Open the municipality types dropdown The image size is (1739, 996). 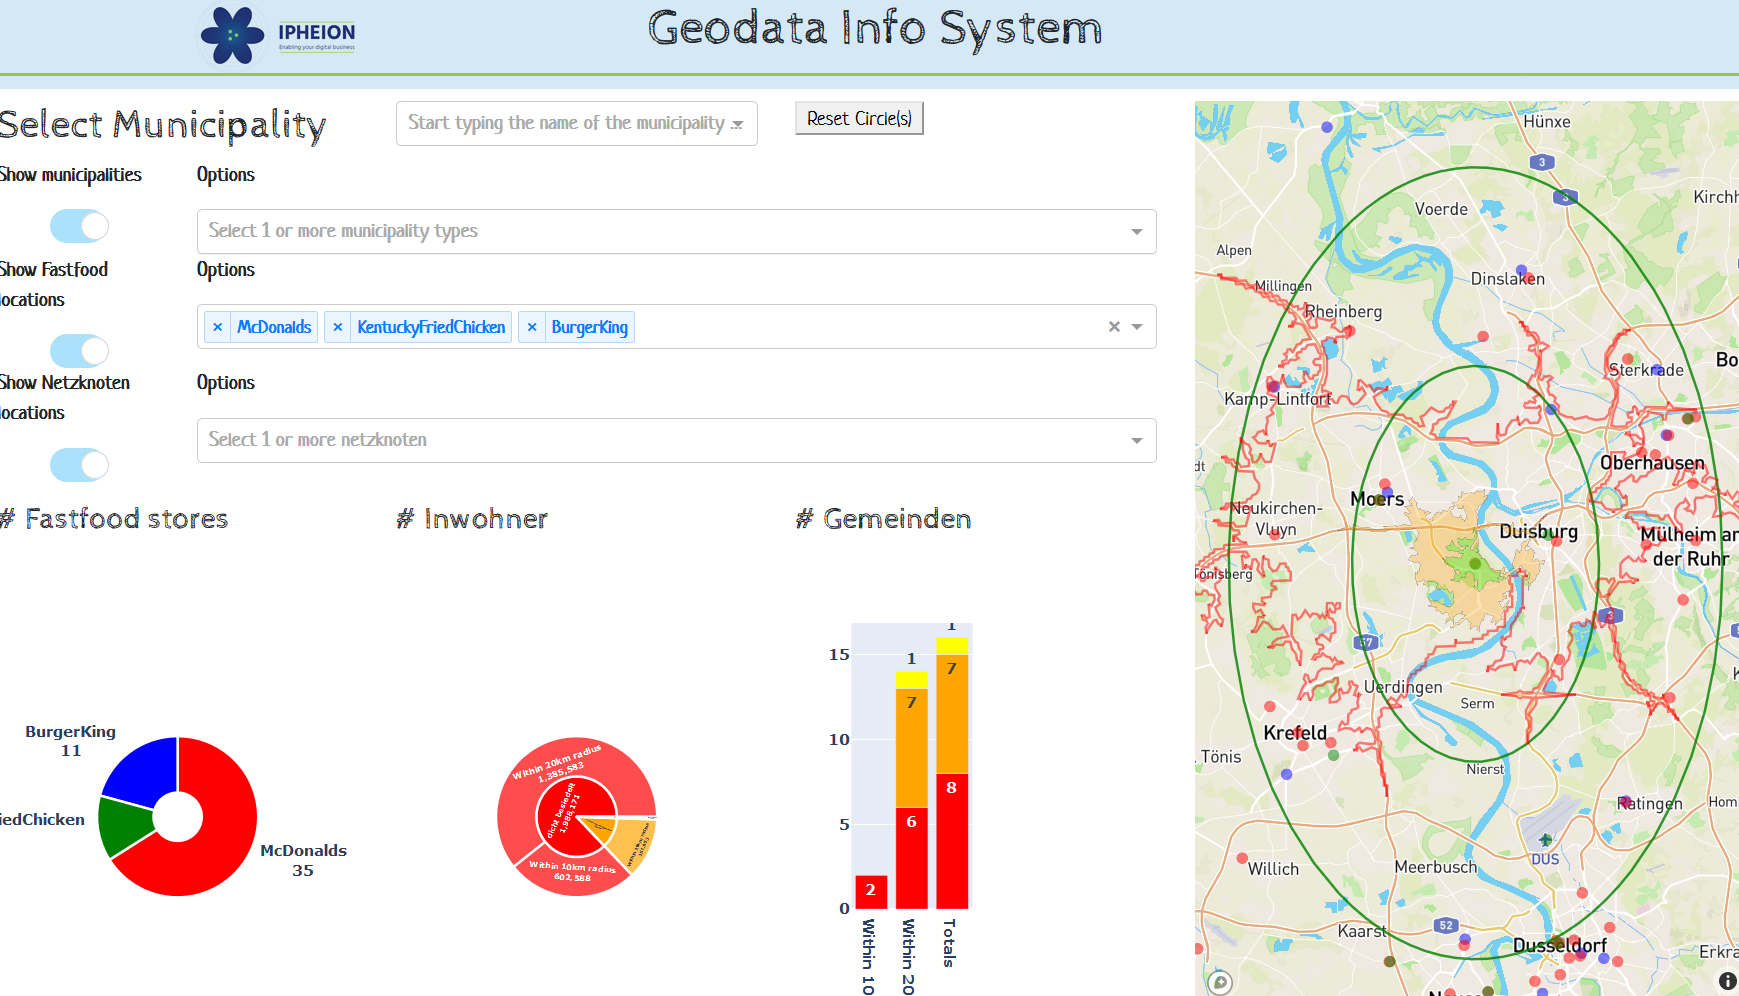pos(1136,232)
